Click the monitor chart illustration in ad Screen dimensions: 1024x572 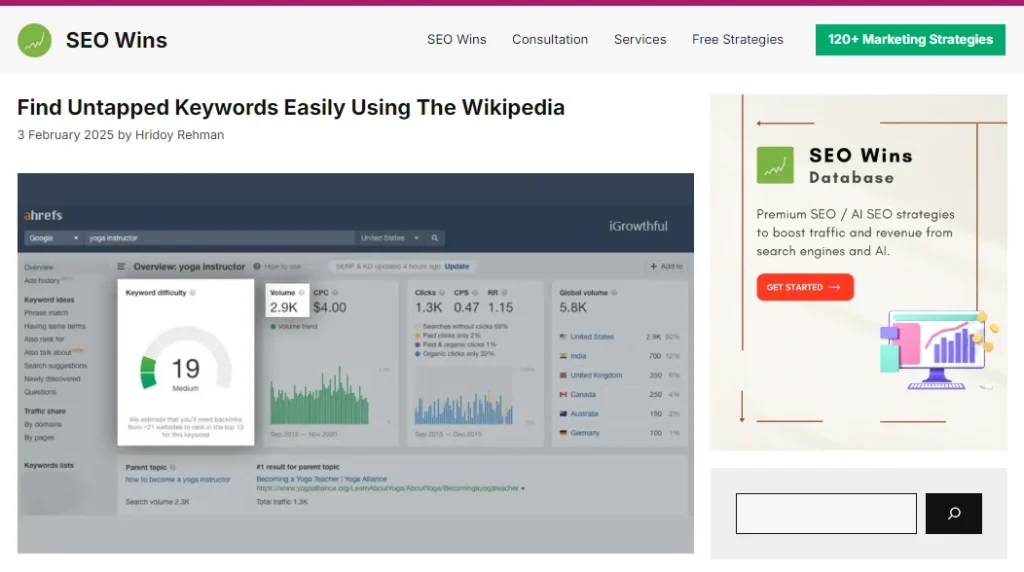(x=938, y=351)
